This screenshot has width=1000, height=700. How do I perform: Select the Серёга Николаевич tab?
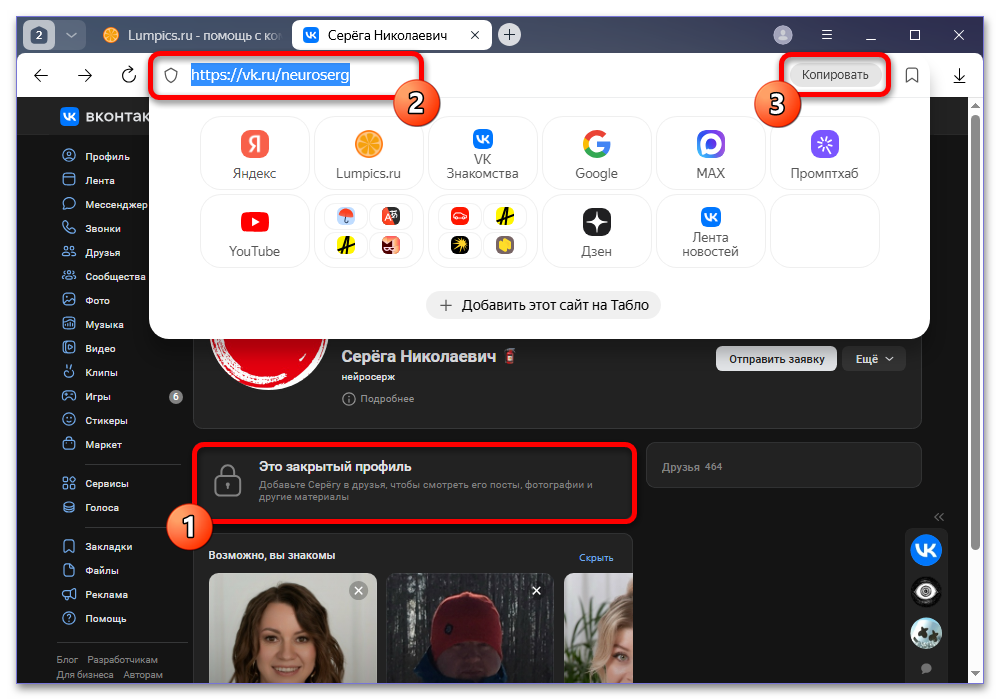point(386,35)
